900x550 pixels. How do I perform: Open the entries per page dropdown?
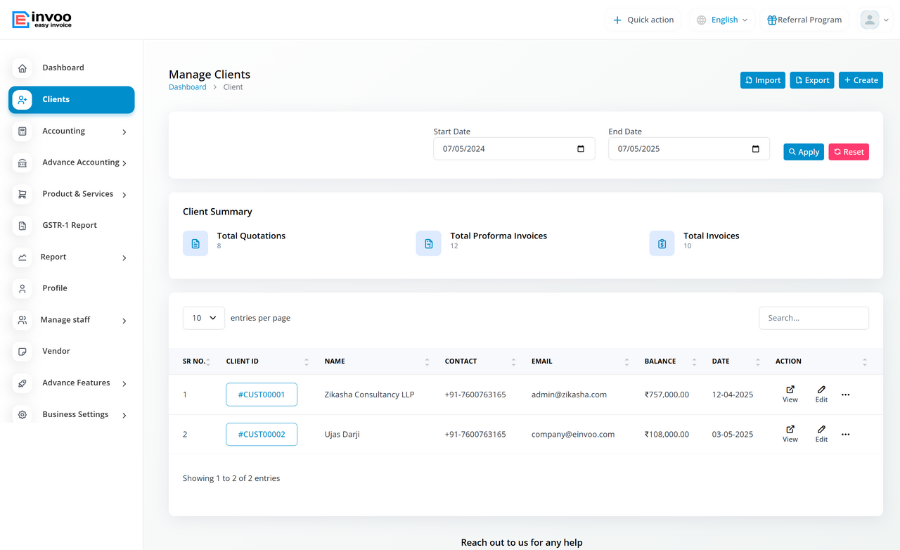tap(203, 317)
